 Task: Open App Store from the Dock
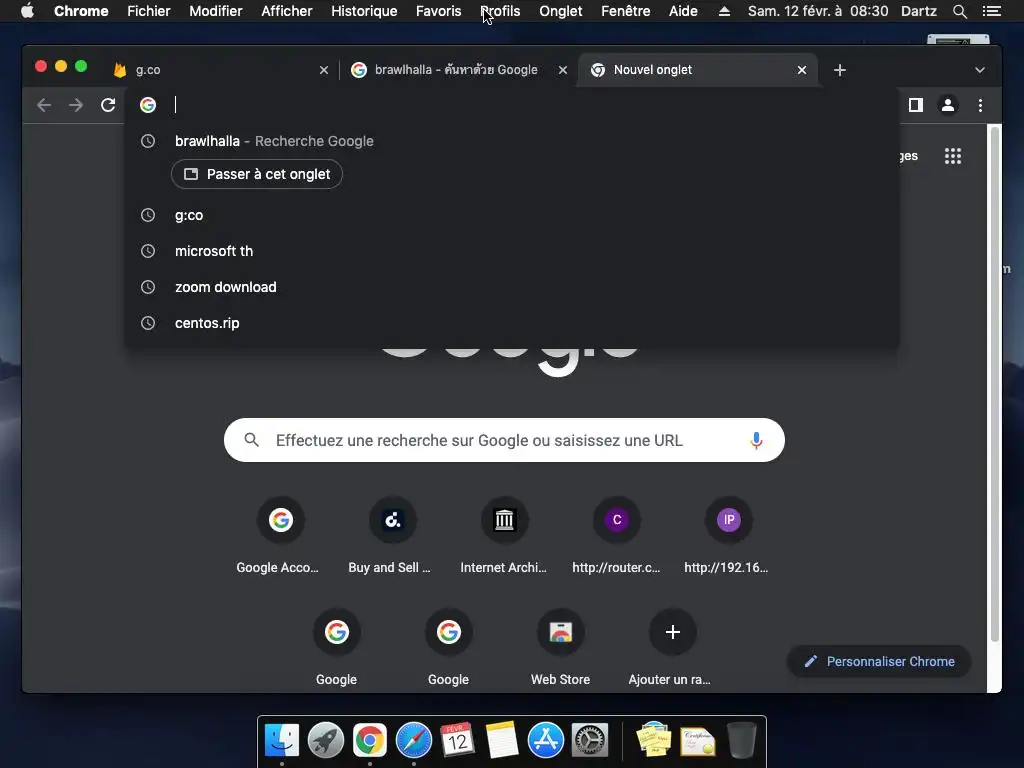pyautogui.click(x=545, y=741)
